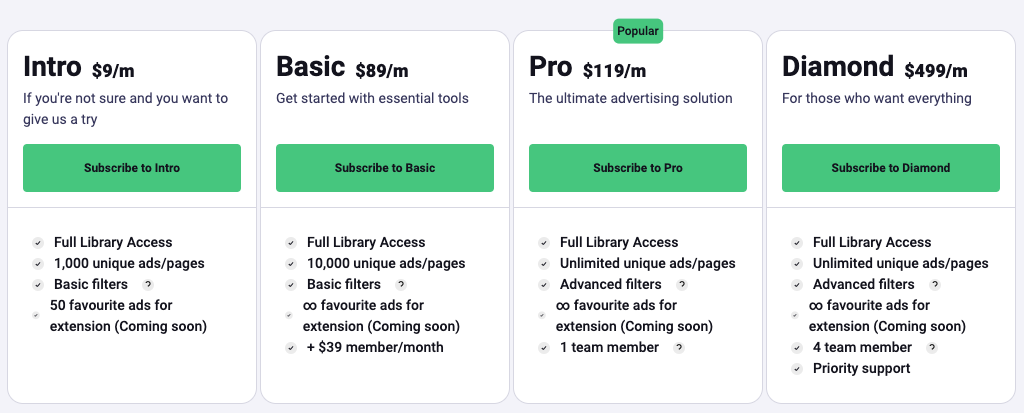Click help icon next to Pro Advanced filters

(x=682, y=285)
